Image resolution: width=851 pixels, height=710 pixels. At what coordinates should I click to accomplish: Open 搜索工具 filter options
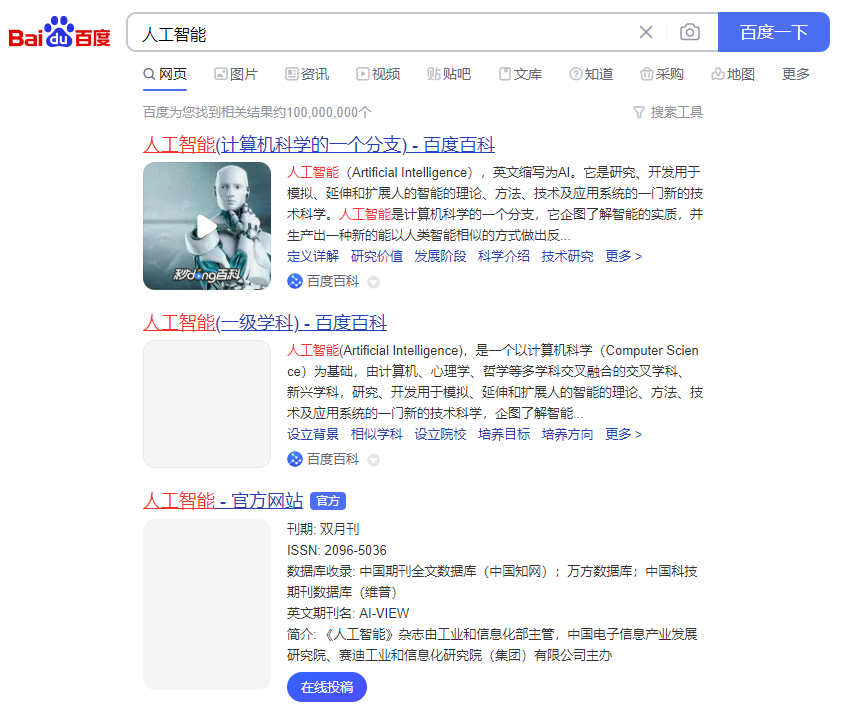[x=668, y=112]
